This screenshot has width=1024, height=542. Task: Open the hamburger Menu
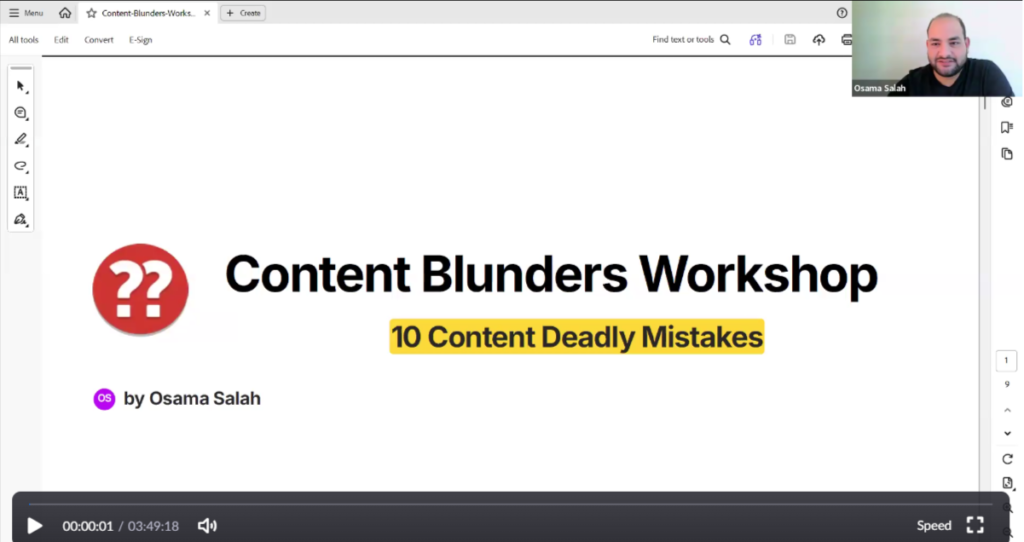[x=26, y=13]
